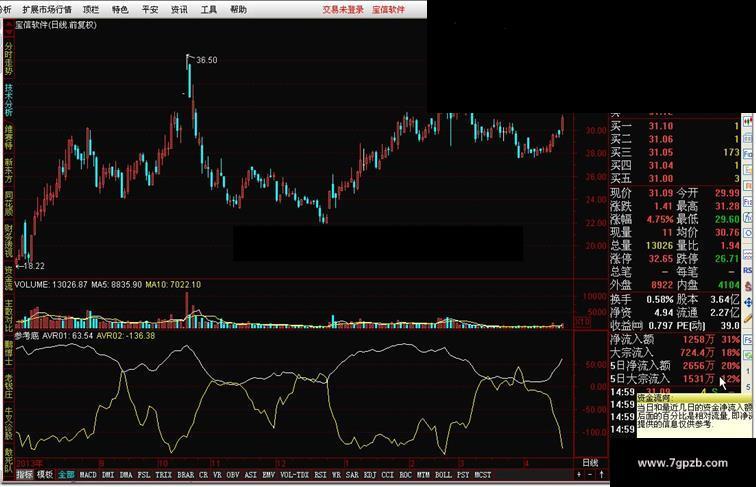
Task: Open the 扩展市场行情 menu
Action: pos(47,9)
